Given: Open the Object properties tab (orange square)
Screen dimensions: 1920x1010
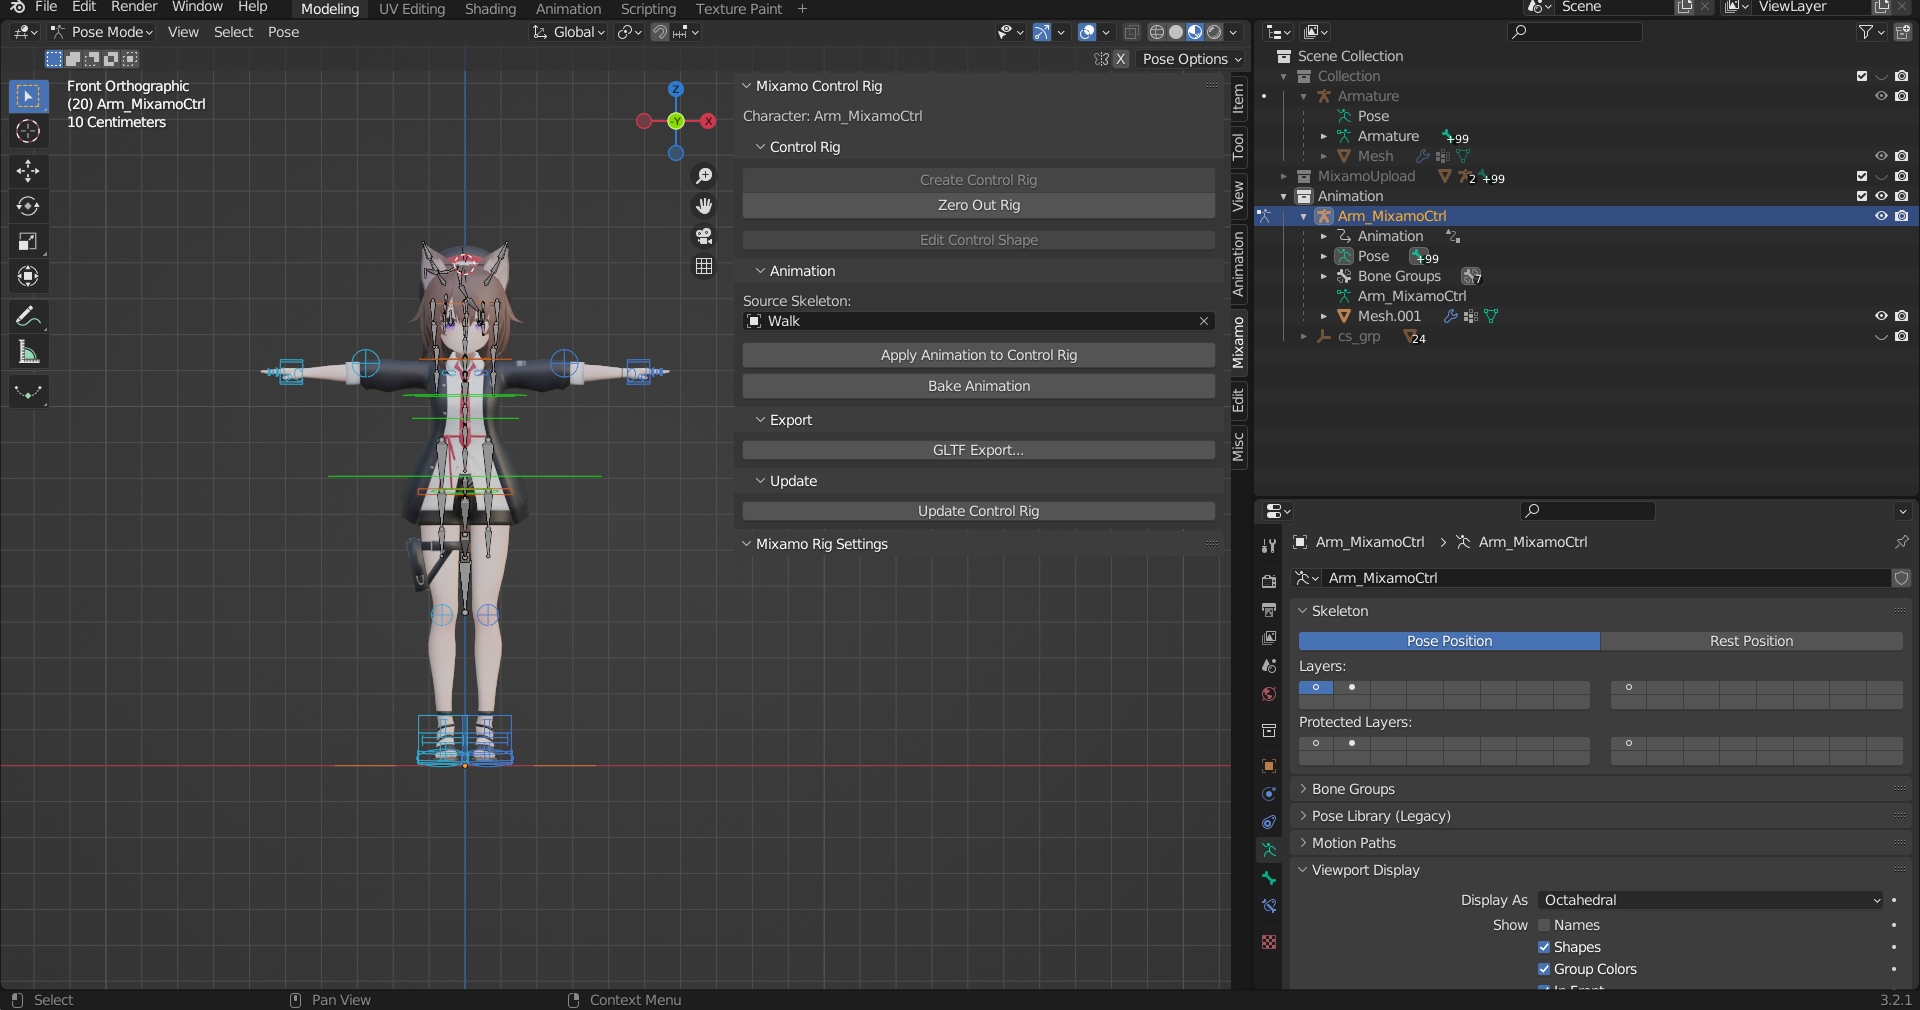Looking at the screenshot, I should pyautogui.click(x=1268, y=766).
